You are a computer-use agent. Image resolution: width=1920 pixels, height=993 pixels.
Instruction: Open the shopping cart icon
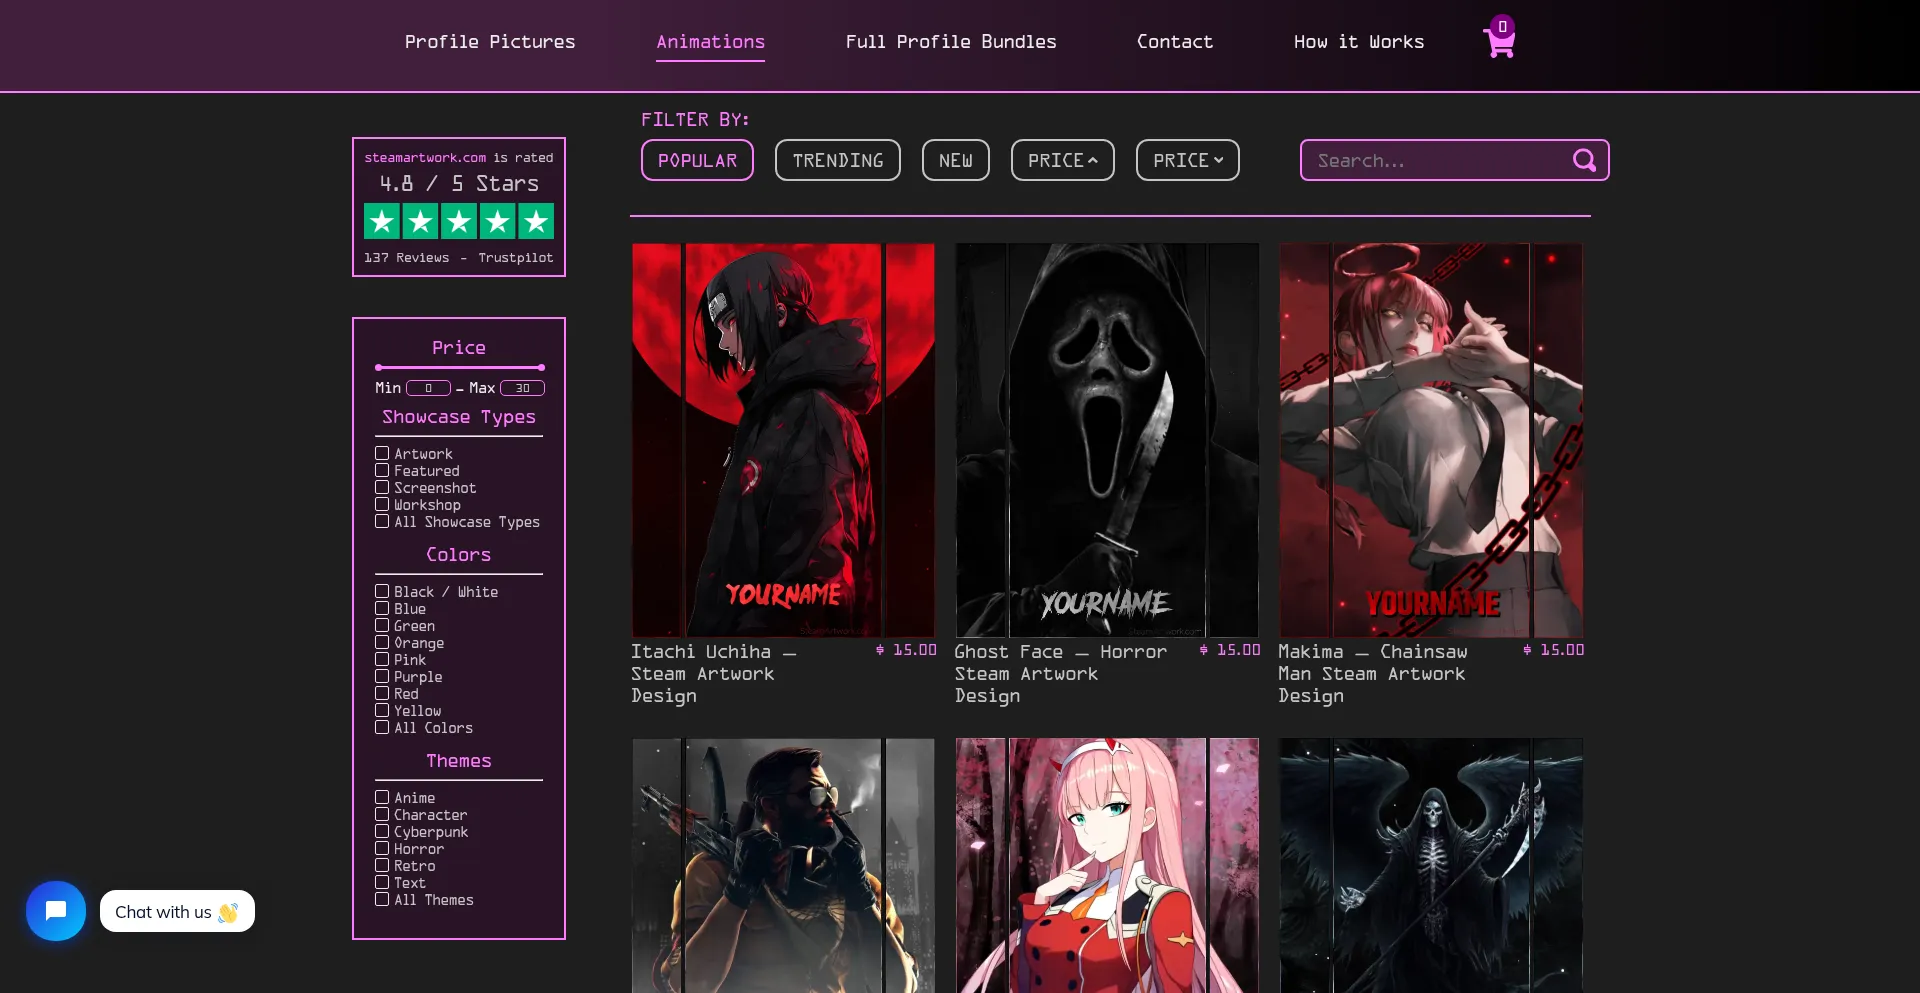pos(1499,42)
